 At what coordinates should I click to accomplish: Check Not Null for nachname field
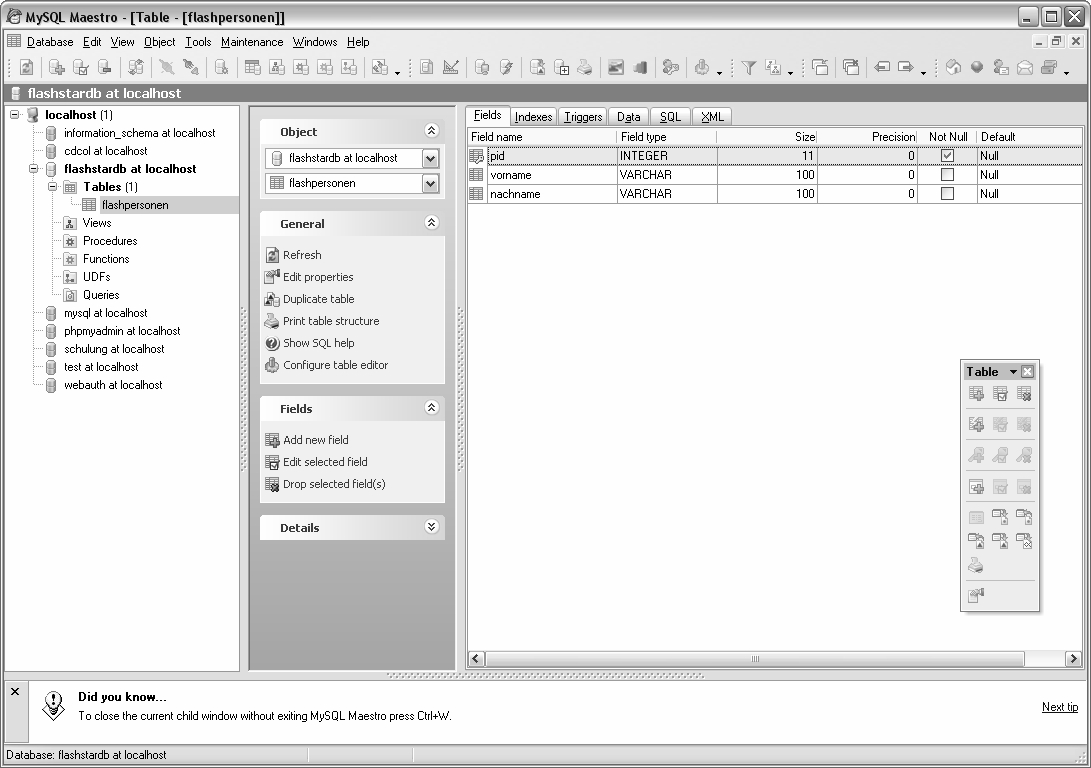947,194
